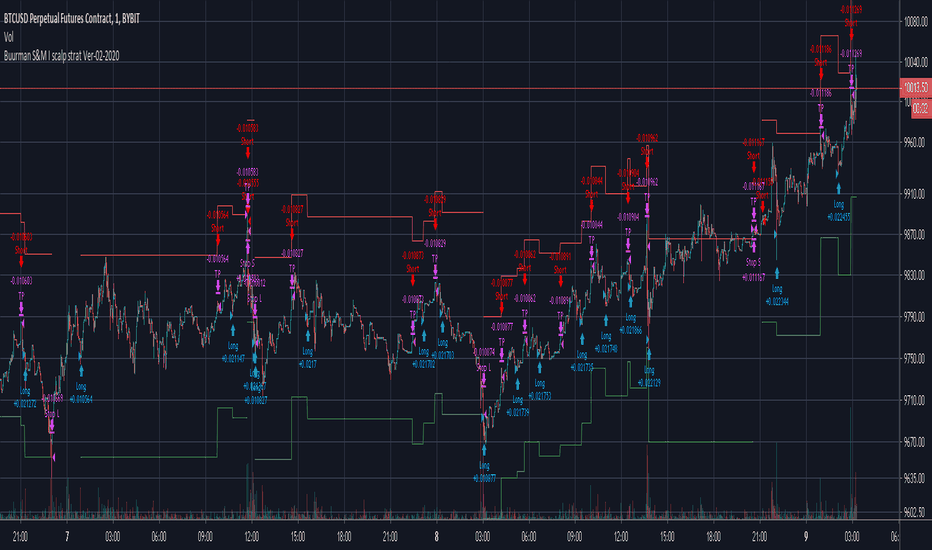Open the Buurman S&M I scalp strat label
The height and width of the screenshot is (550, 932).
pos(61,56)
